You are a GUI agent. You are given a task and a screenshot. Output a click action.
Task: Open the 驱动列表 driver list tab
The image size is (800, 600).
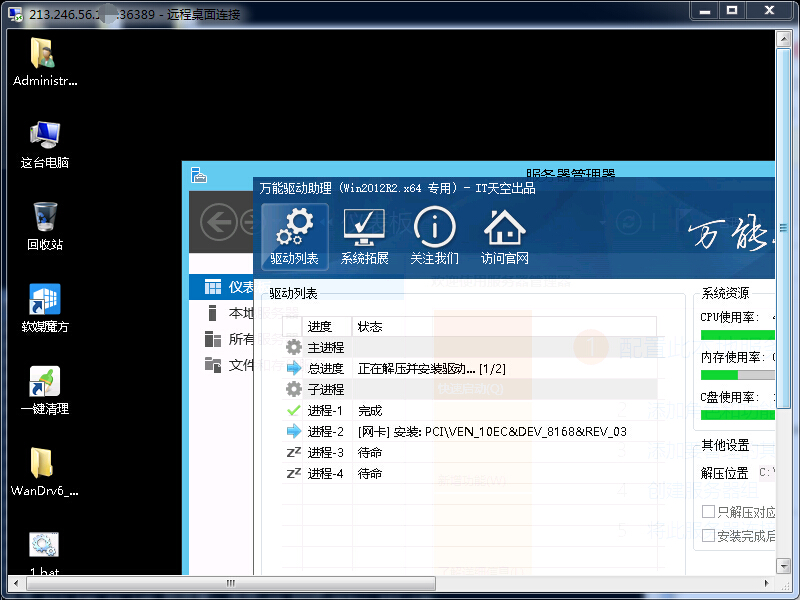click(294, 237)
